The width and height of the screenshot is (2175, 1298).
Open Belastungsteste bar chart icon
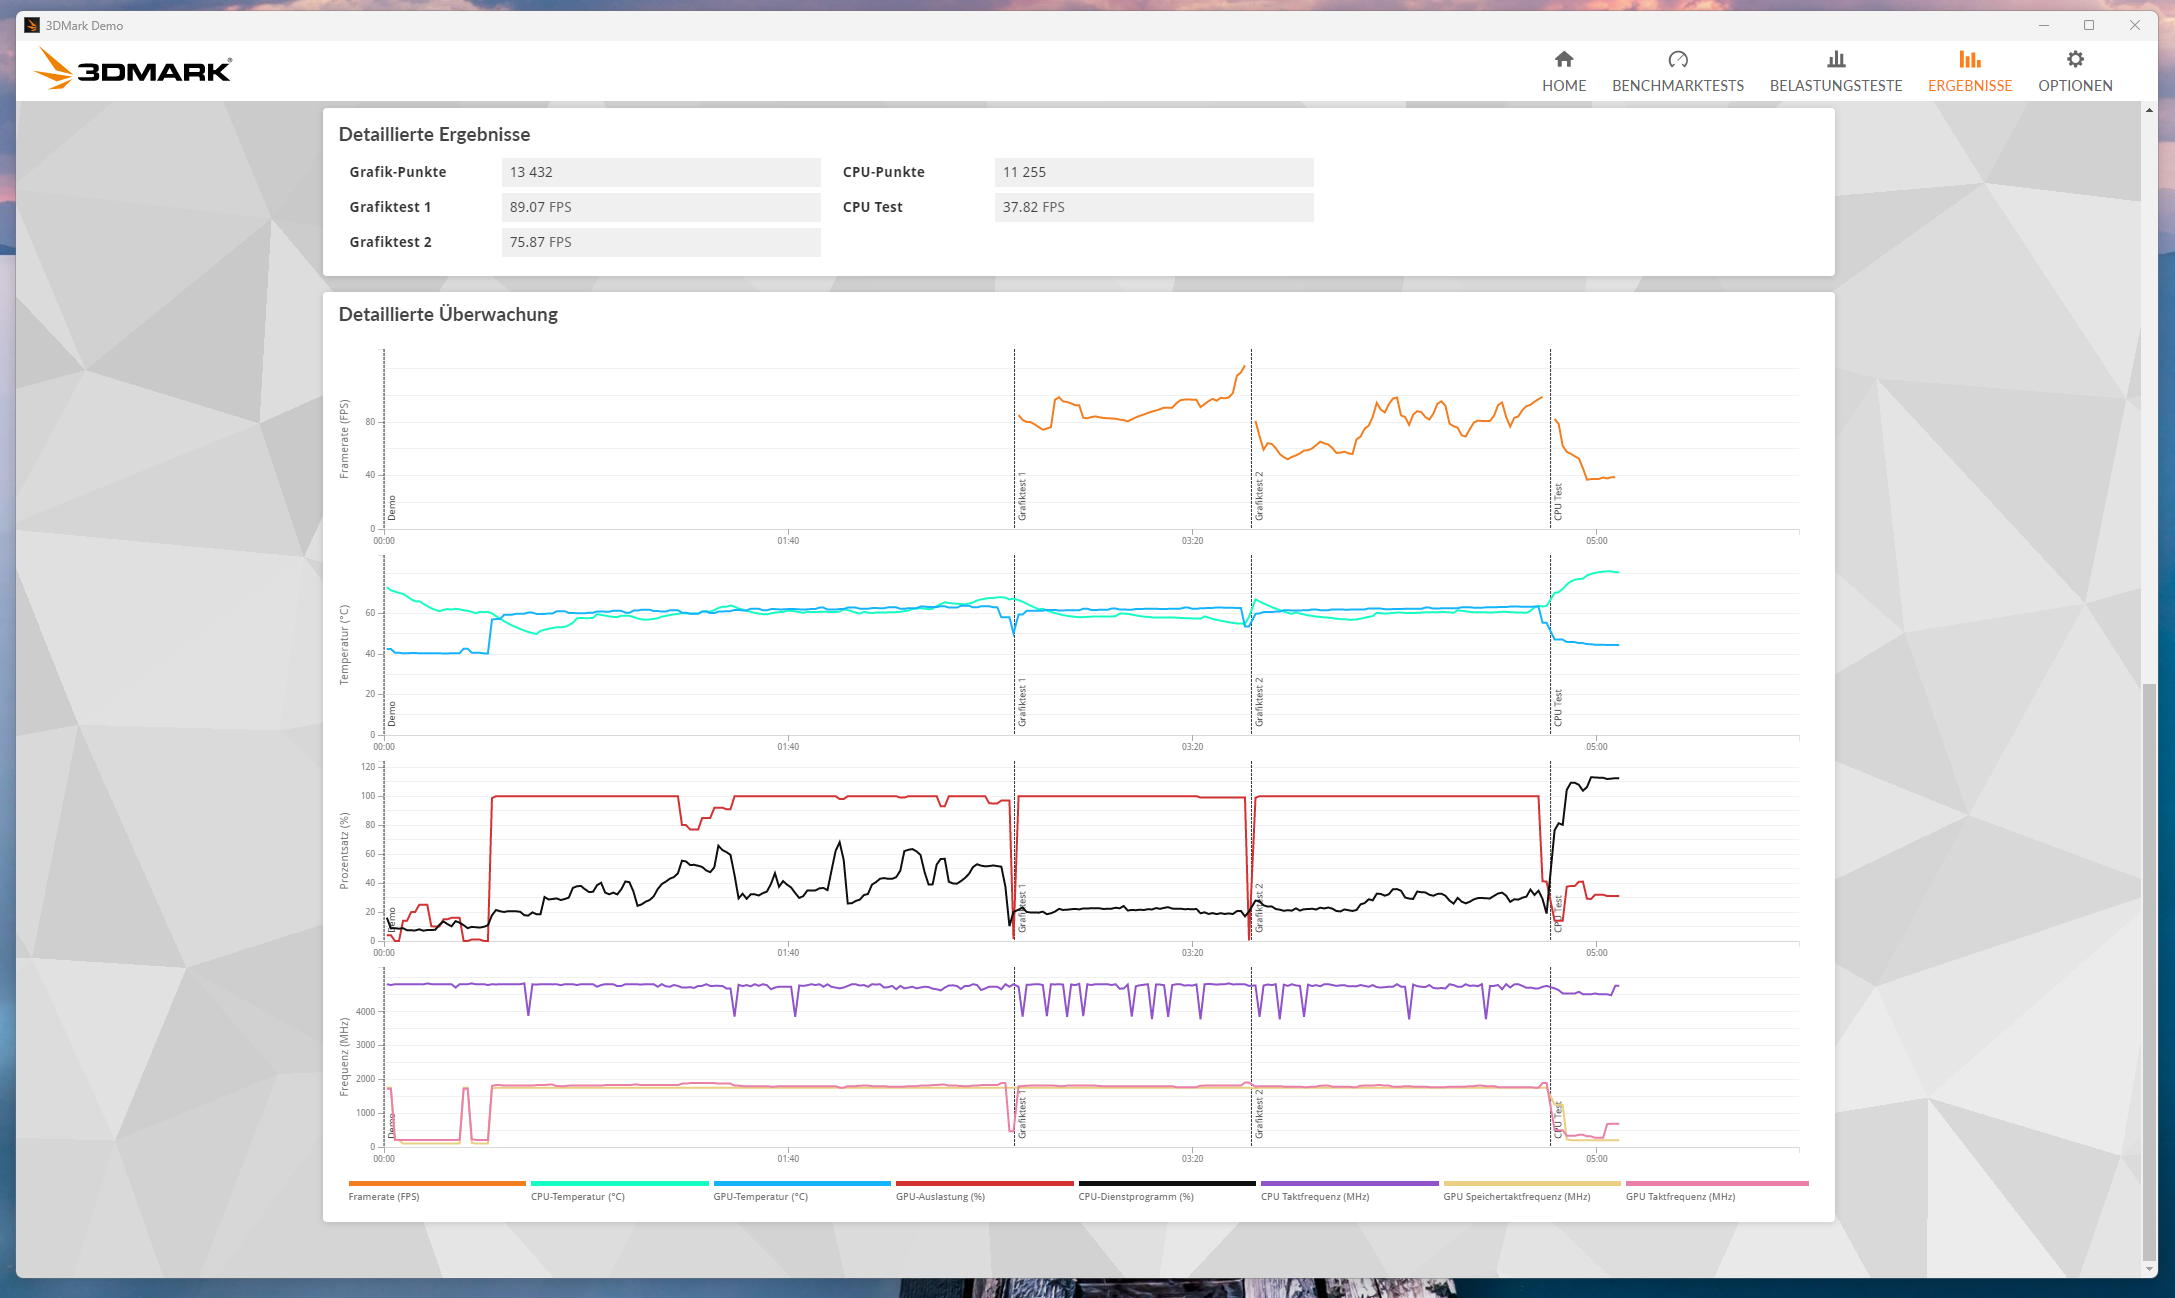pos(1836,59)
